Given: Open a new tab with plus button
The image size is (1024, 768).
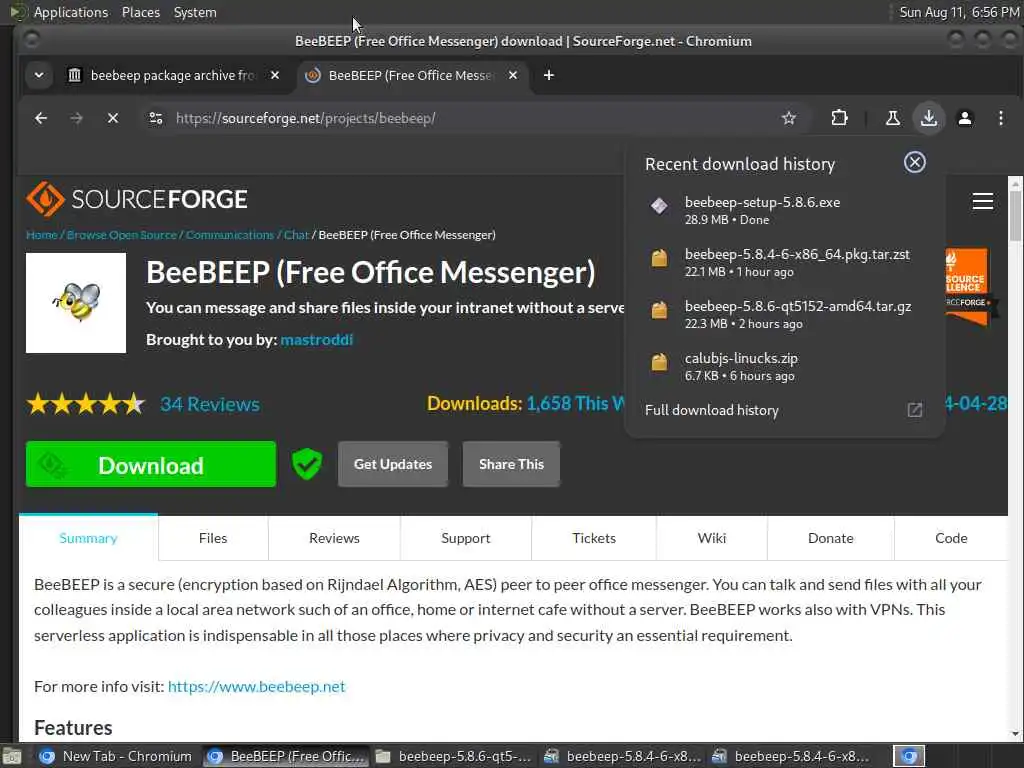Looking at the screenshot, I should point(549,75).
